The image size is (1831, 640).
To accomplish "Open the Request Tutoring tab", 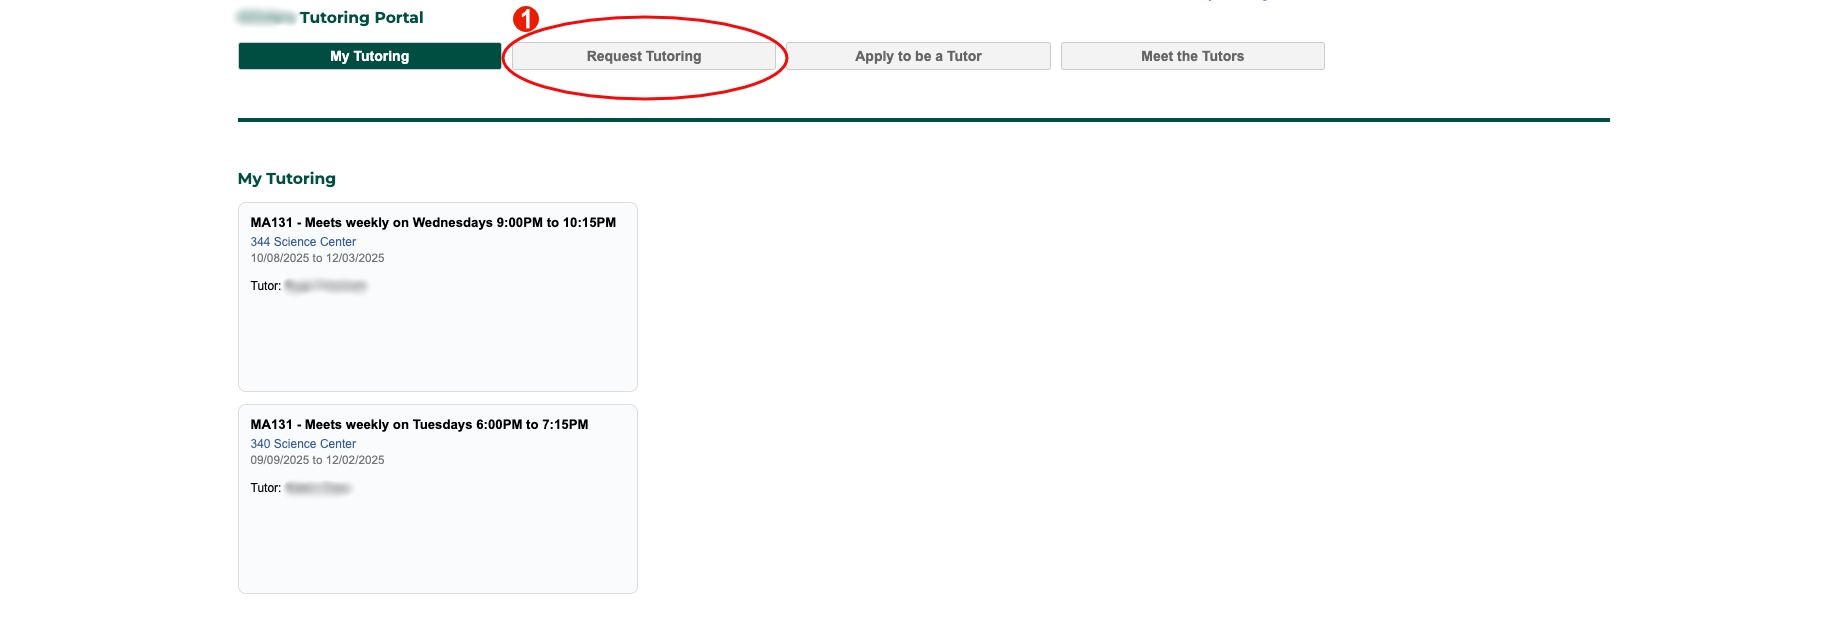I will 643,56.
